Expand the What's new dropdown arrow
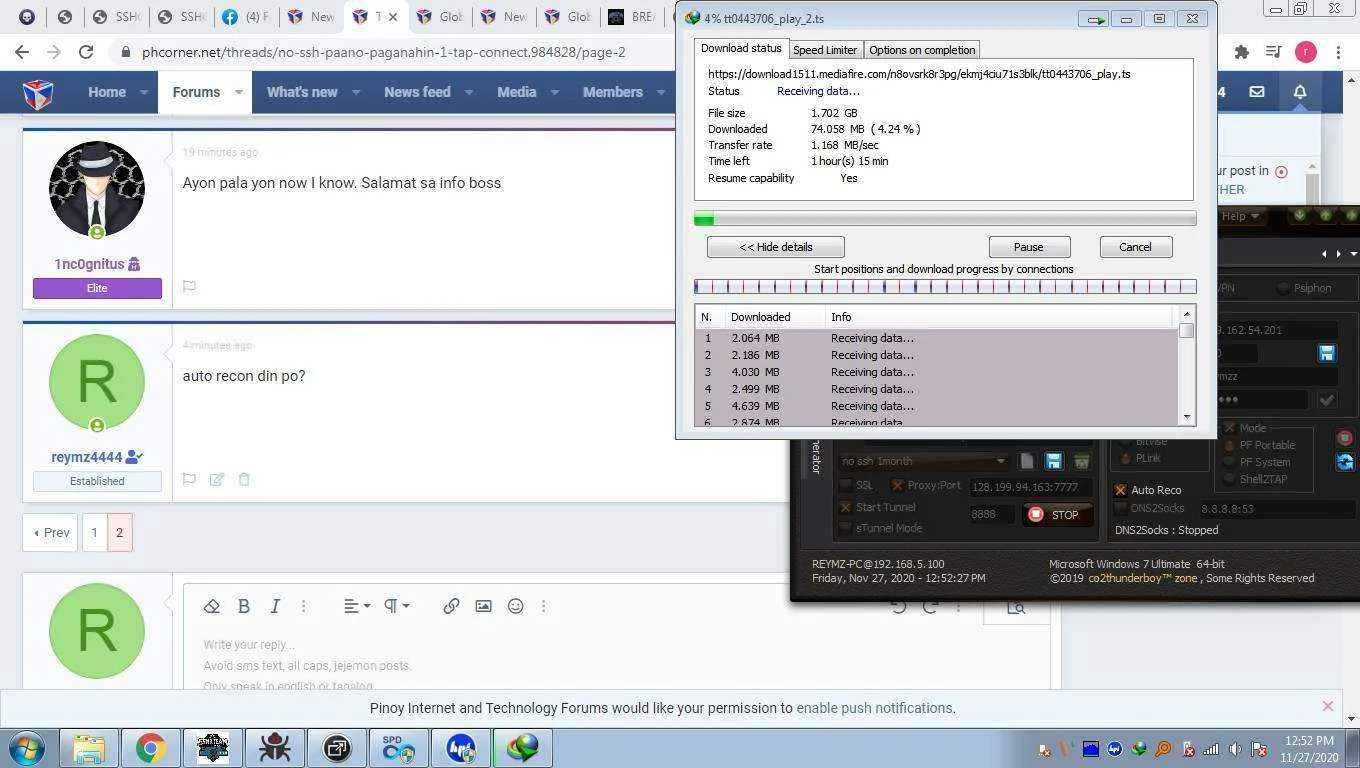The image size is (1360, 768). point(355,92)
